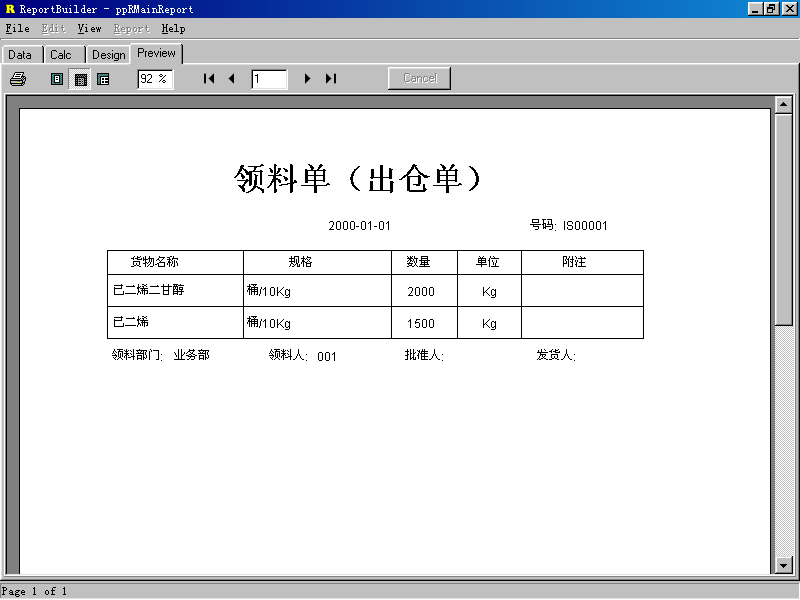The height and width of the screenshot is (600, 800).
Task: Open the View menu
Action: (89, 29)
